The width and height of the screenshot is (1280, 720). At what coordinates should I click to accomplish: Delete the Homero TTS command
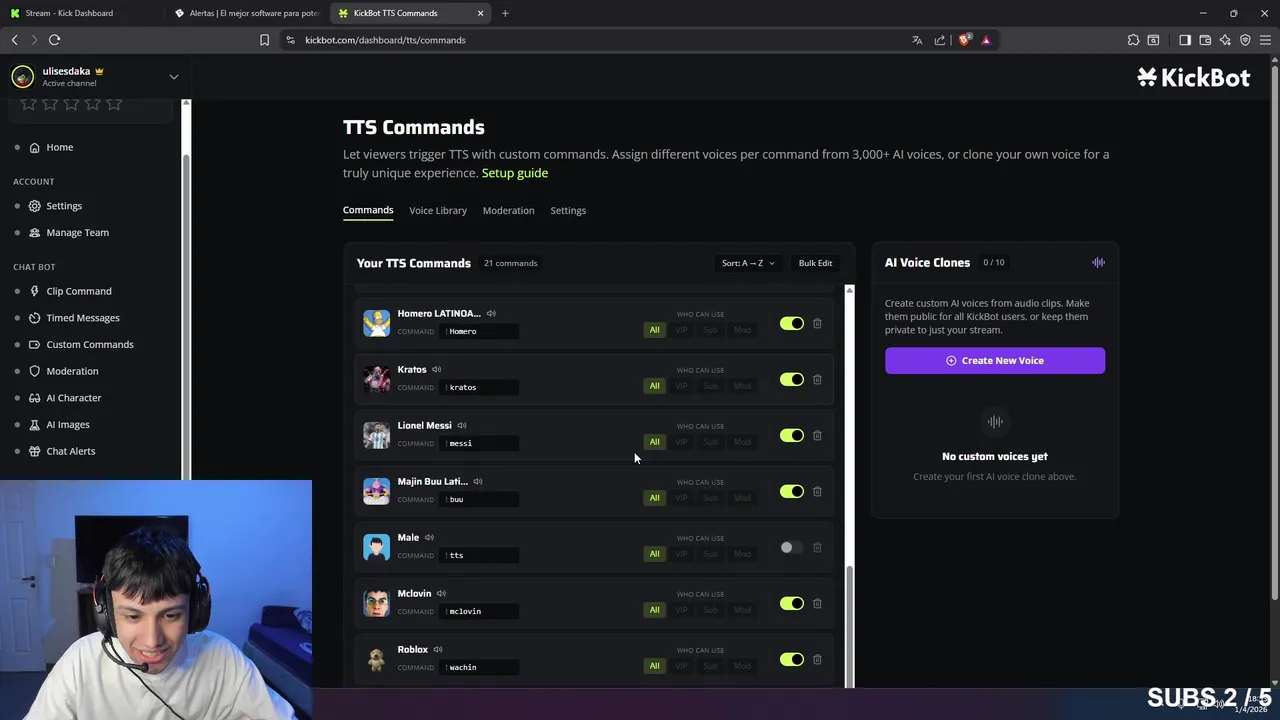817,324
